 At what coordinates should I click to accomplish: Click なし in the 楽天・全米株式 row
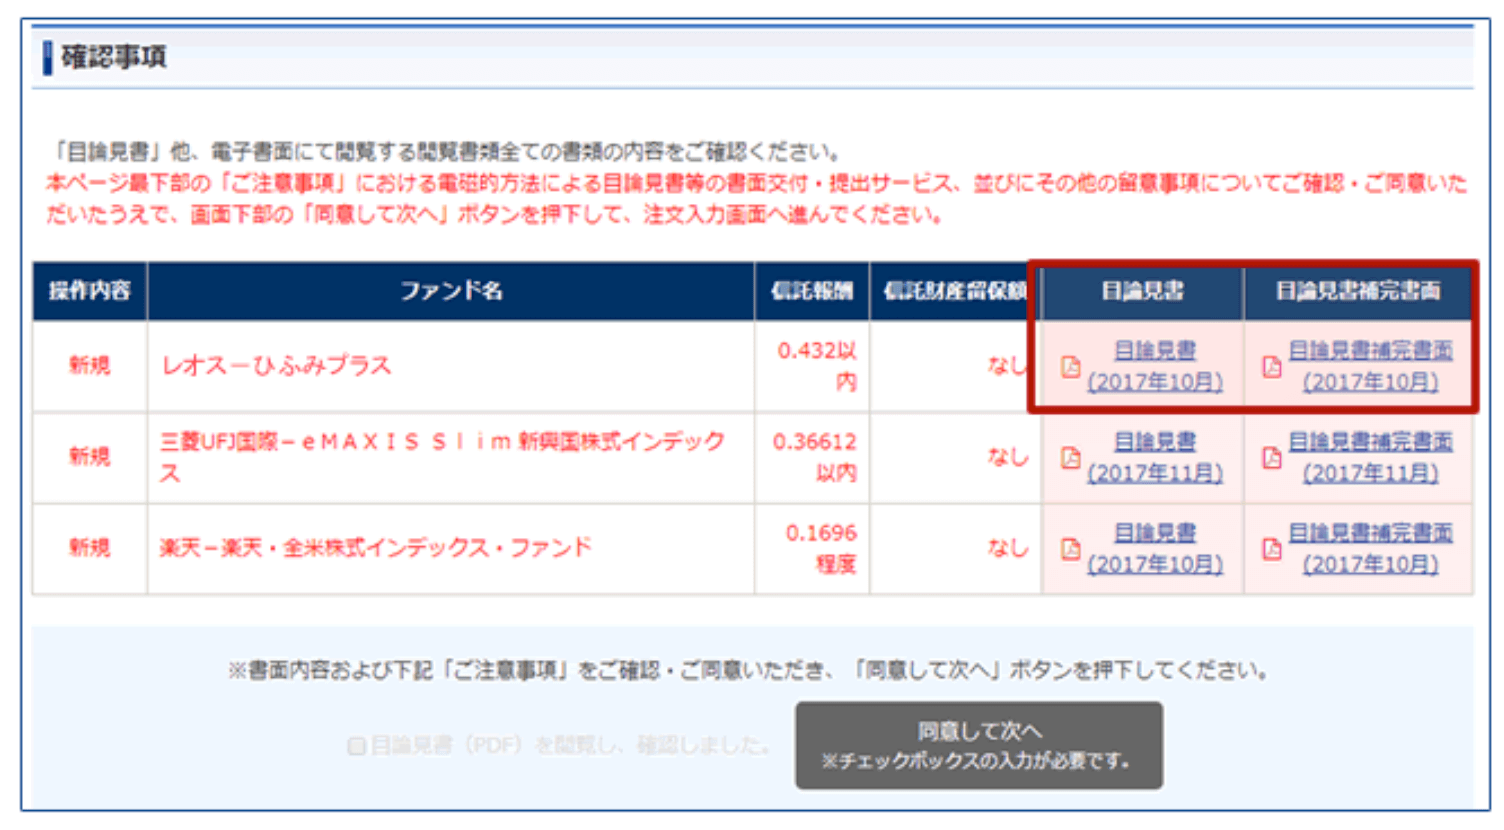pos(1008,548)
